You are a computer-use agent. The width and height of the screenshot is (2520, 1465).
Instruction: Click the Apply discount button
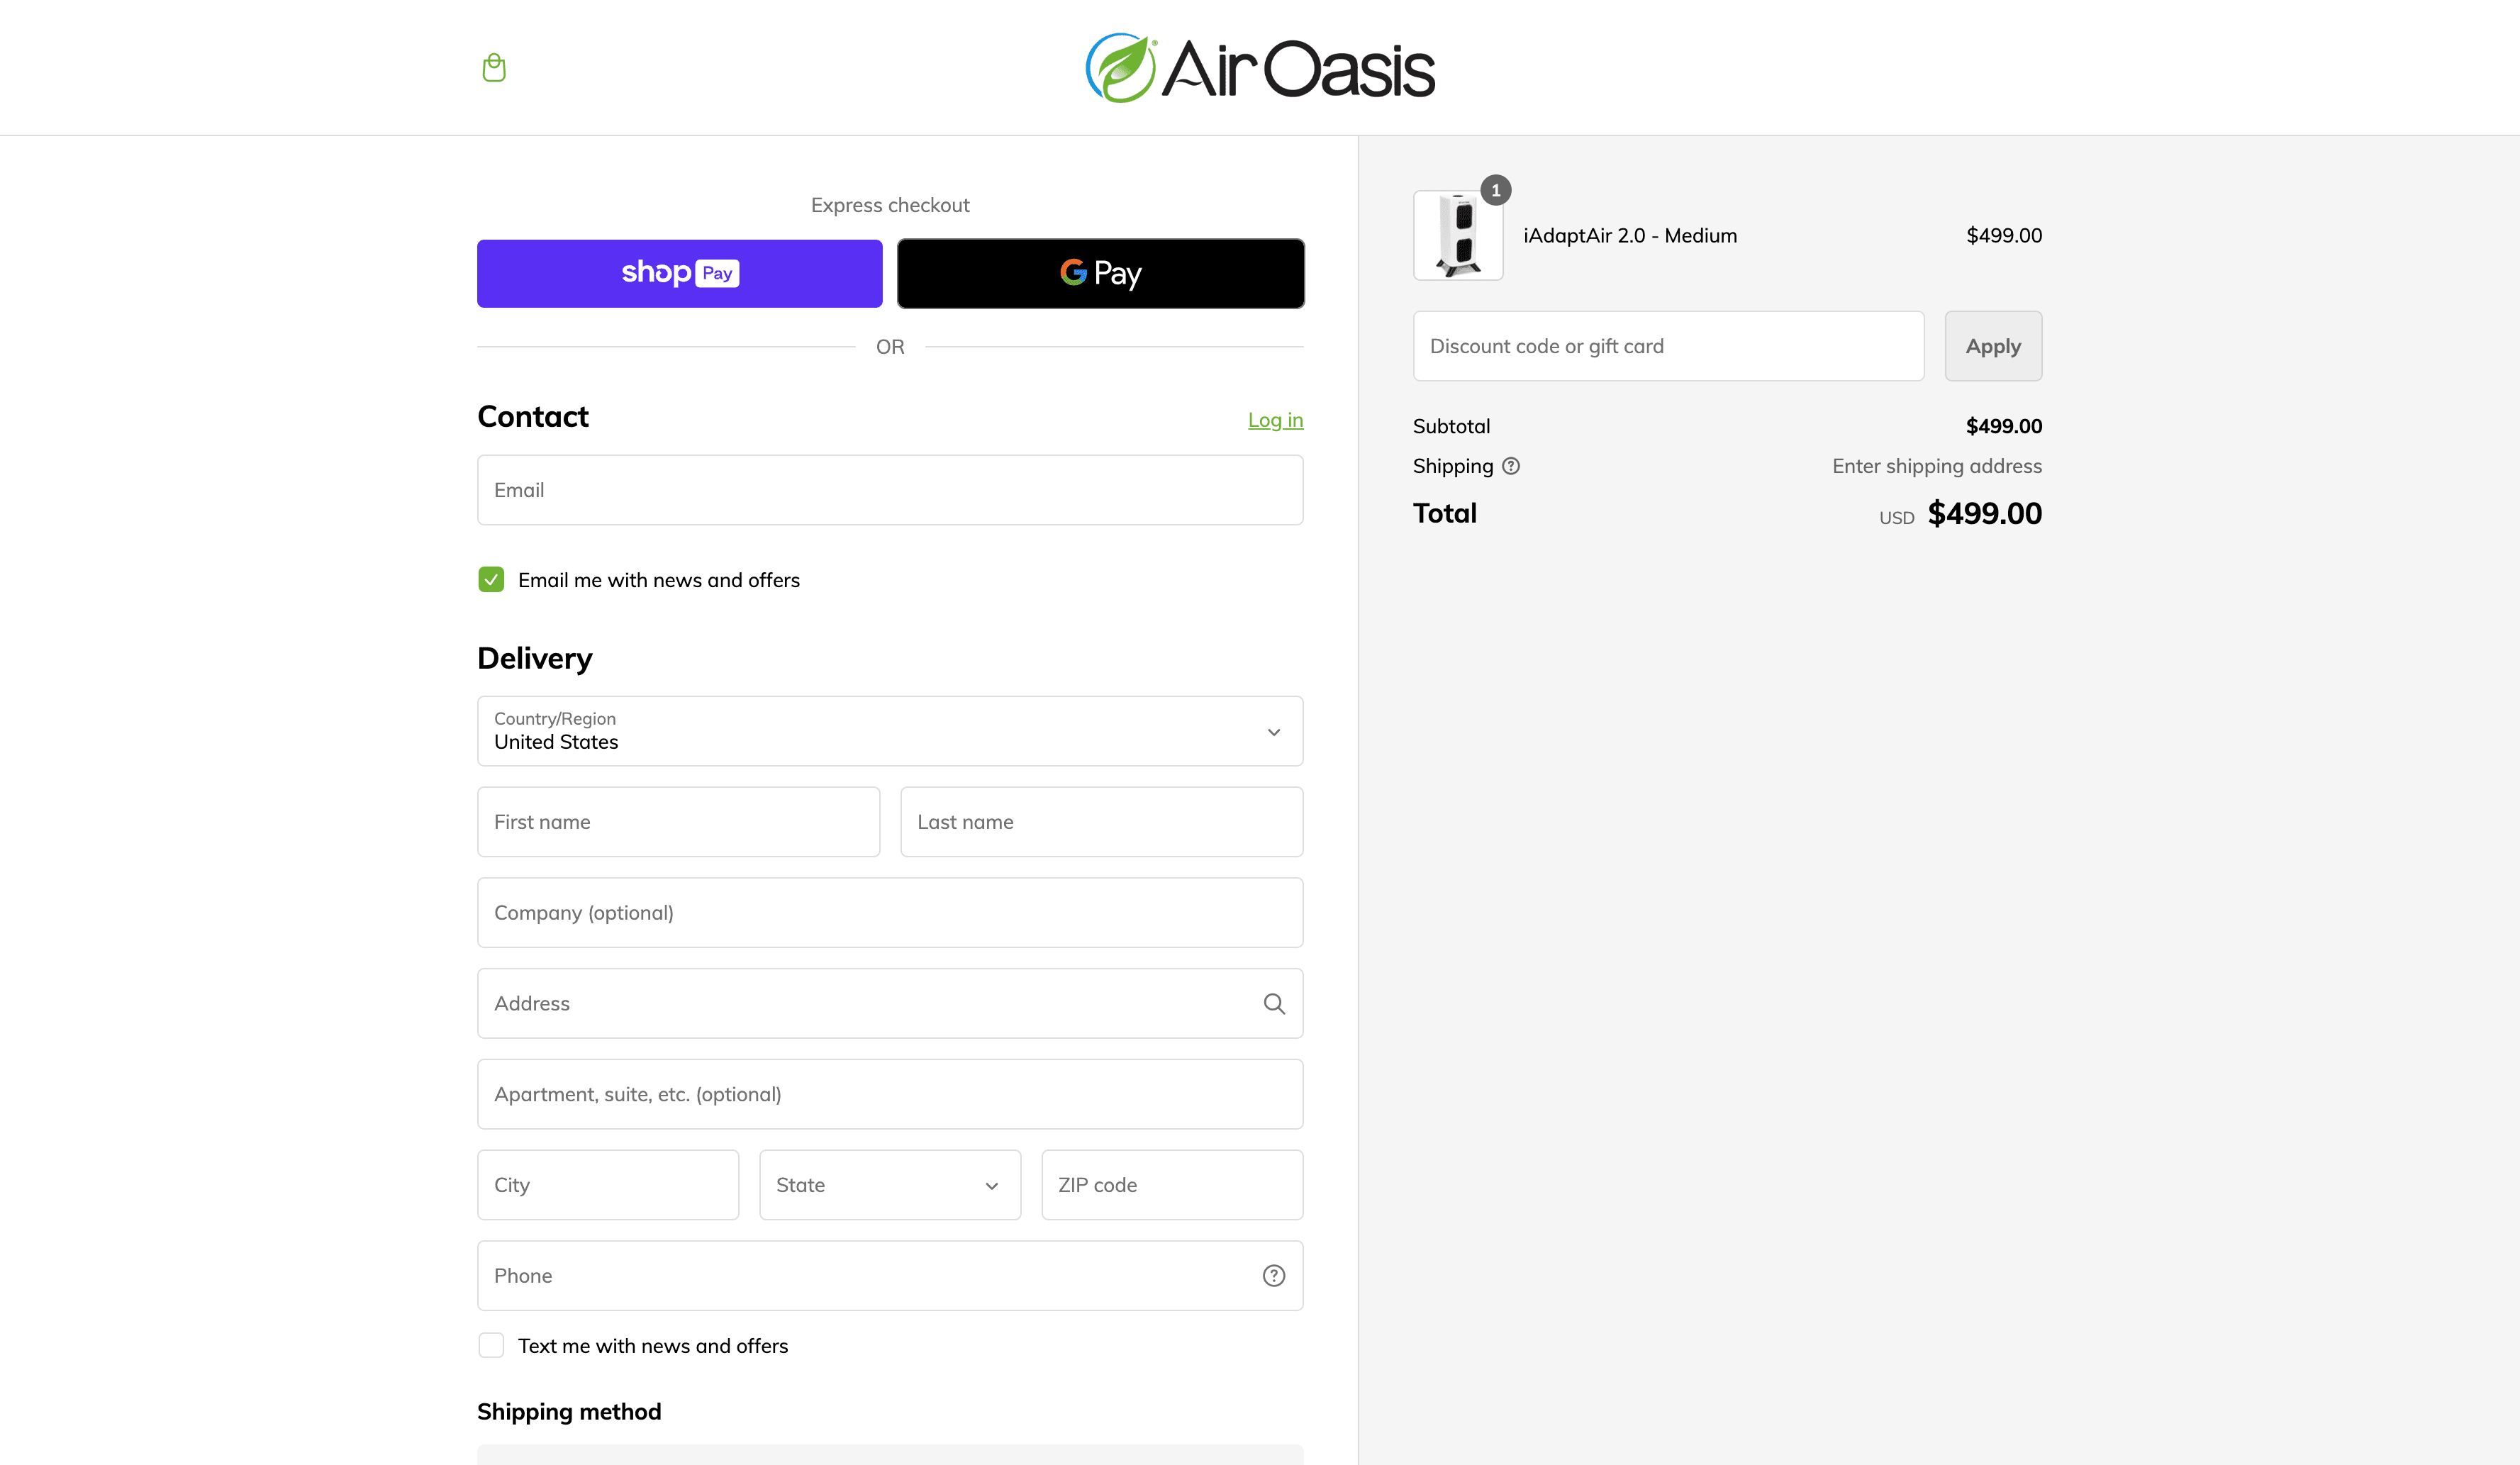pos(1993,346)
